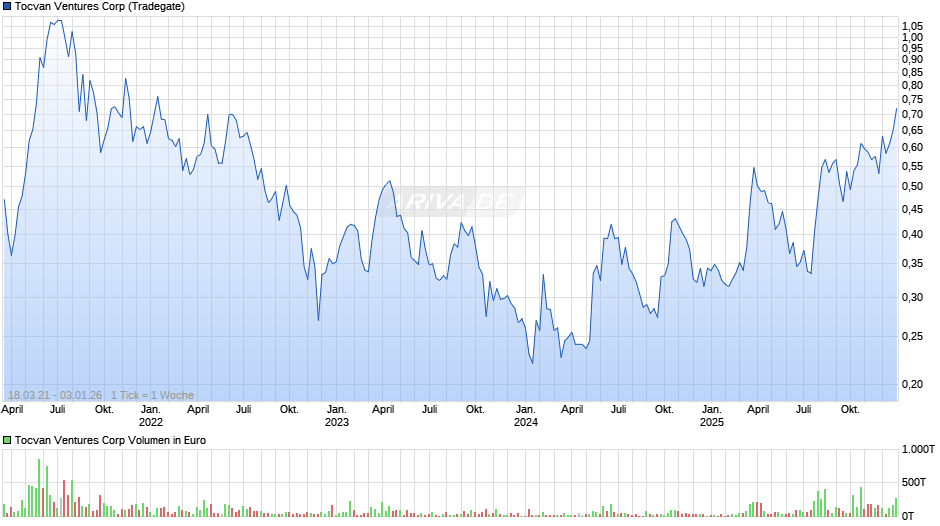Screen dimensions: 940x526
Task: Click the 'Jan. 2023' time axis label
Action: (x=336, y=416)
